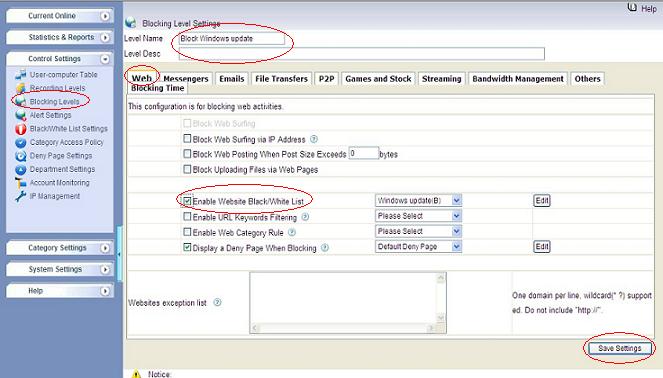Click help icon beside Display a Deny Page
Viewport: 663px width, 378px height.
click(324, 248)
